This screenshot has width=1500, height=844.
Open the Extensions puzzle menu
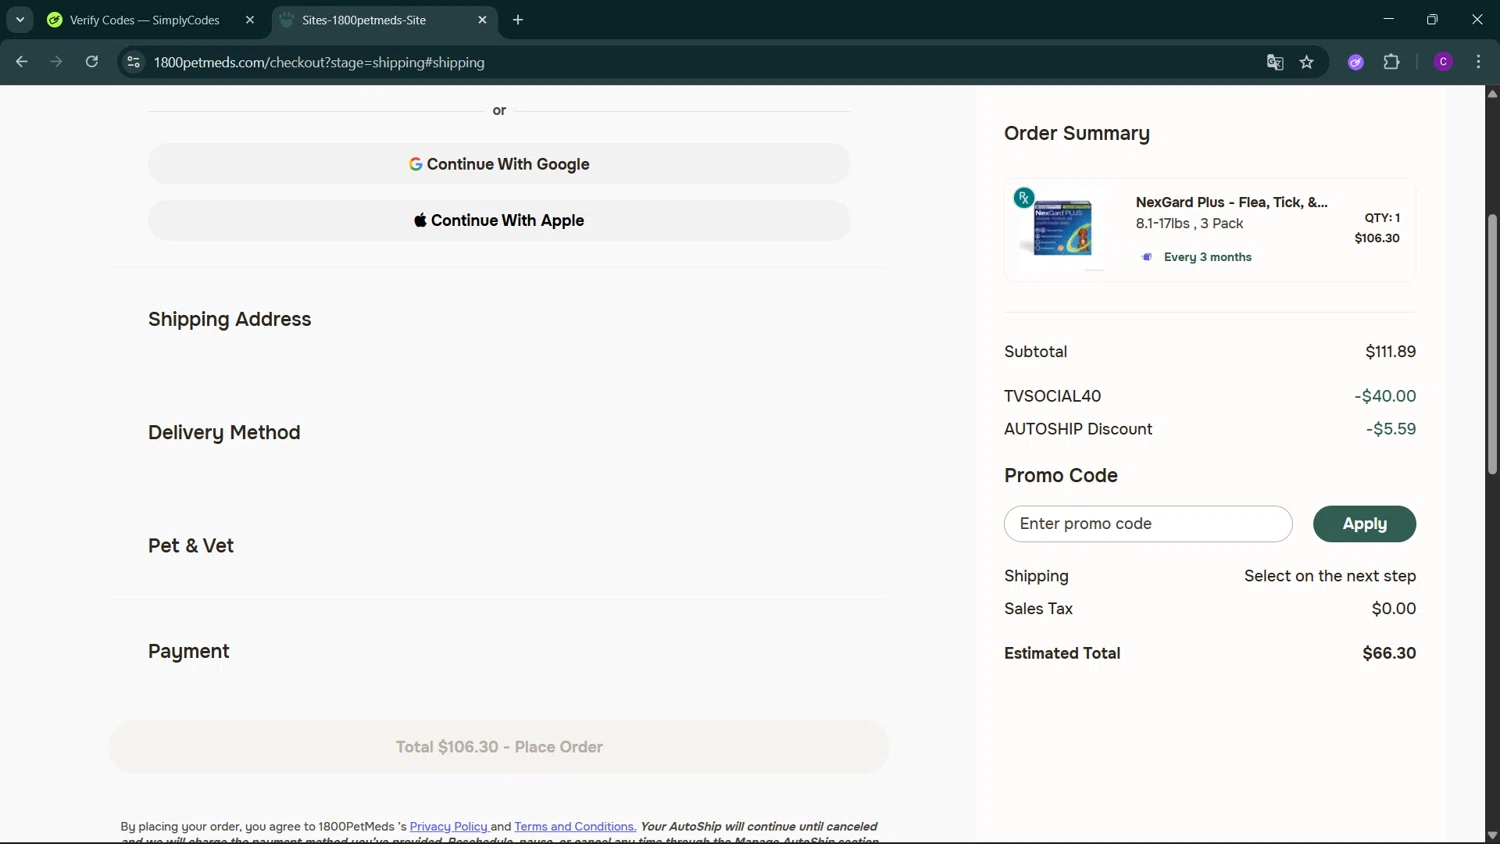(x=1392, y=62)
